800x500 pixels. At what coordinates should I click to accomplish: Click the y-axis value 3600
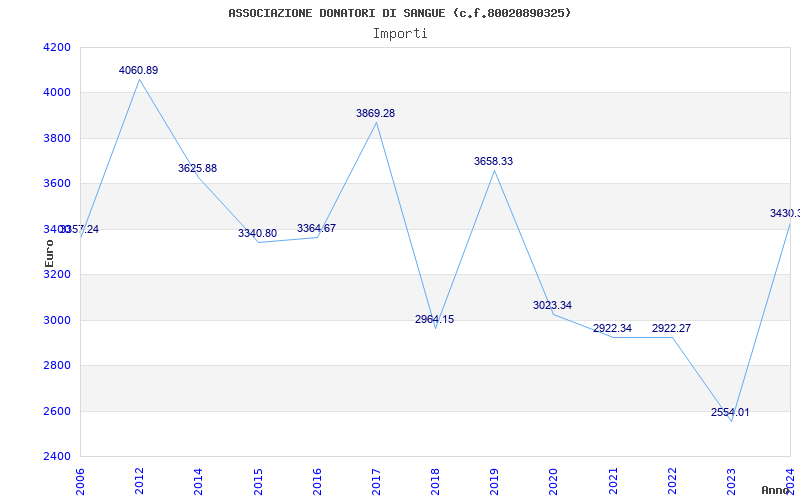pyautogui.click(x=57, y=184)
